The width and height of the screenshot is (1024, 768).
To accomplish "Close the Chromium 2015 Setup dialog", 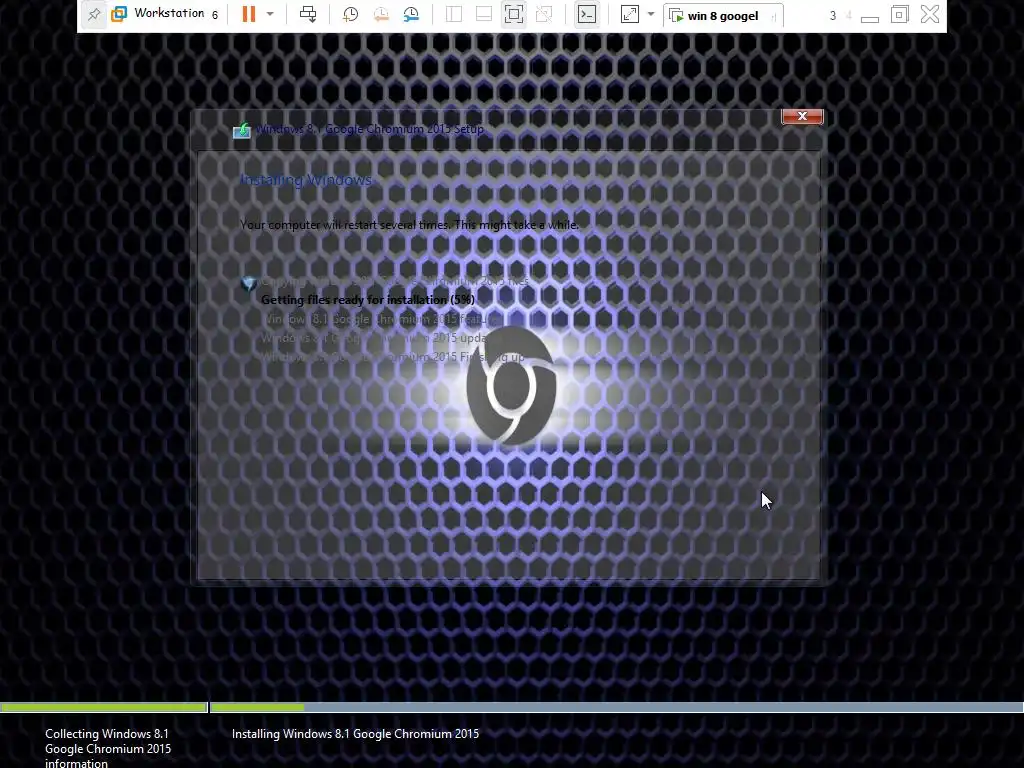I will (x=802, y=116).
